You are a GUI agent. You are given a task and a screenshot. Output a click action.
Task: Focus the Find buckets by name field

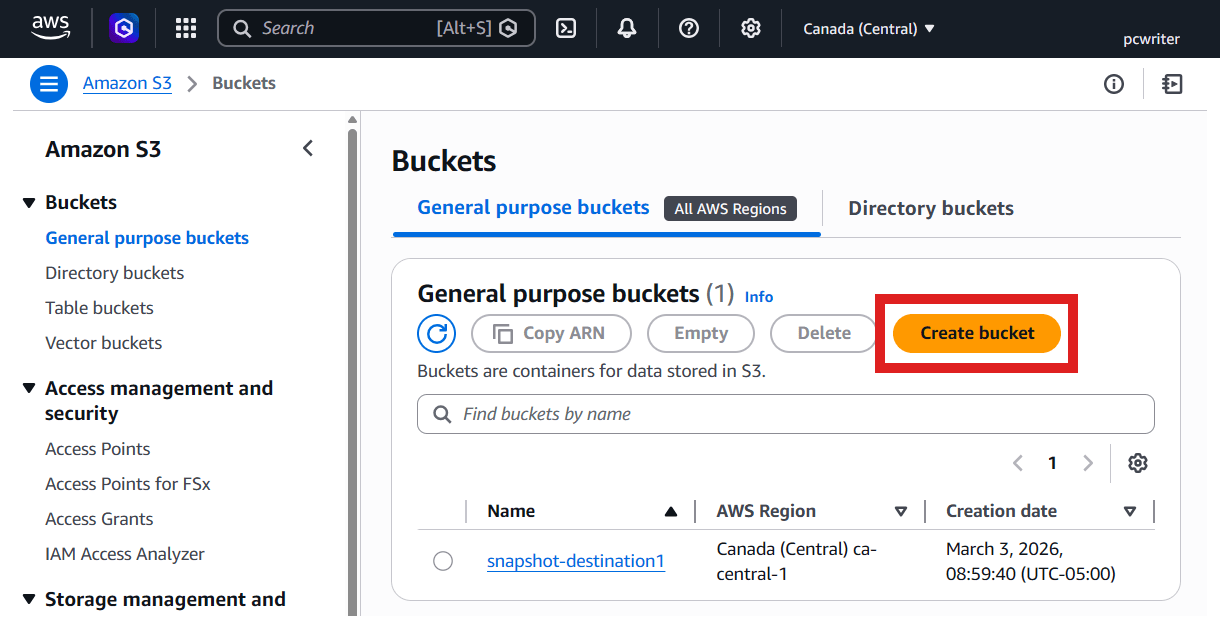coord(785,414)
